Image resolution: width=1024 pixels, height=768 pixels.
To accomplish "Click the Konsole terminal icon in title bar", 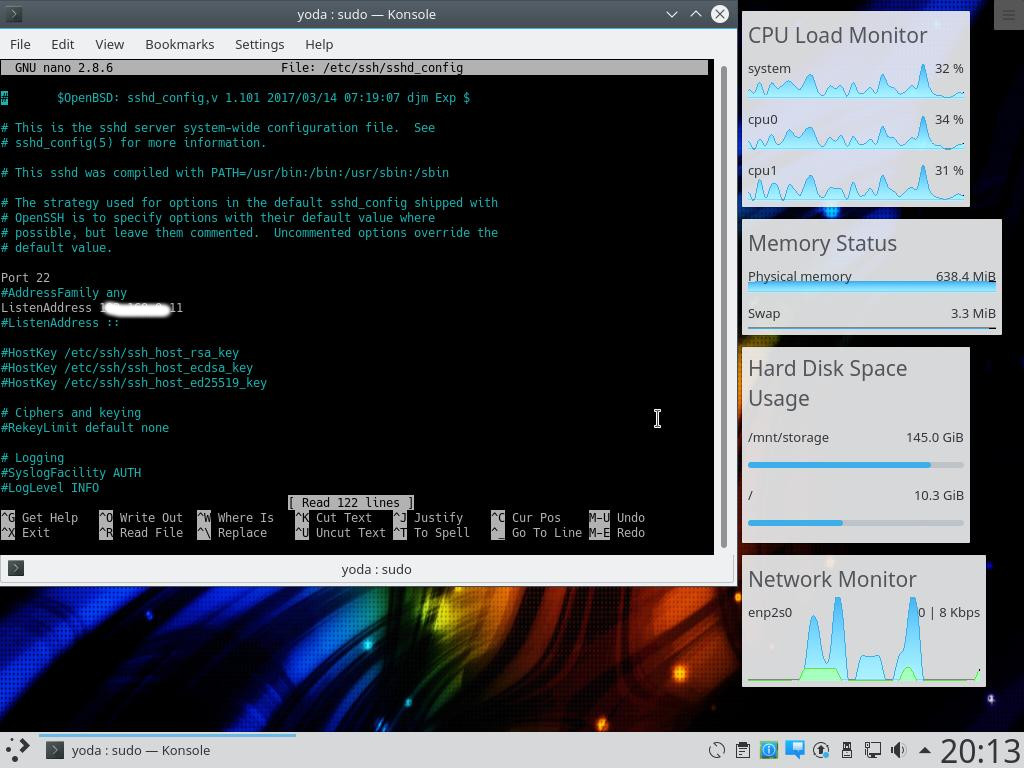I will [x=15, y=14].
